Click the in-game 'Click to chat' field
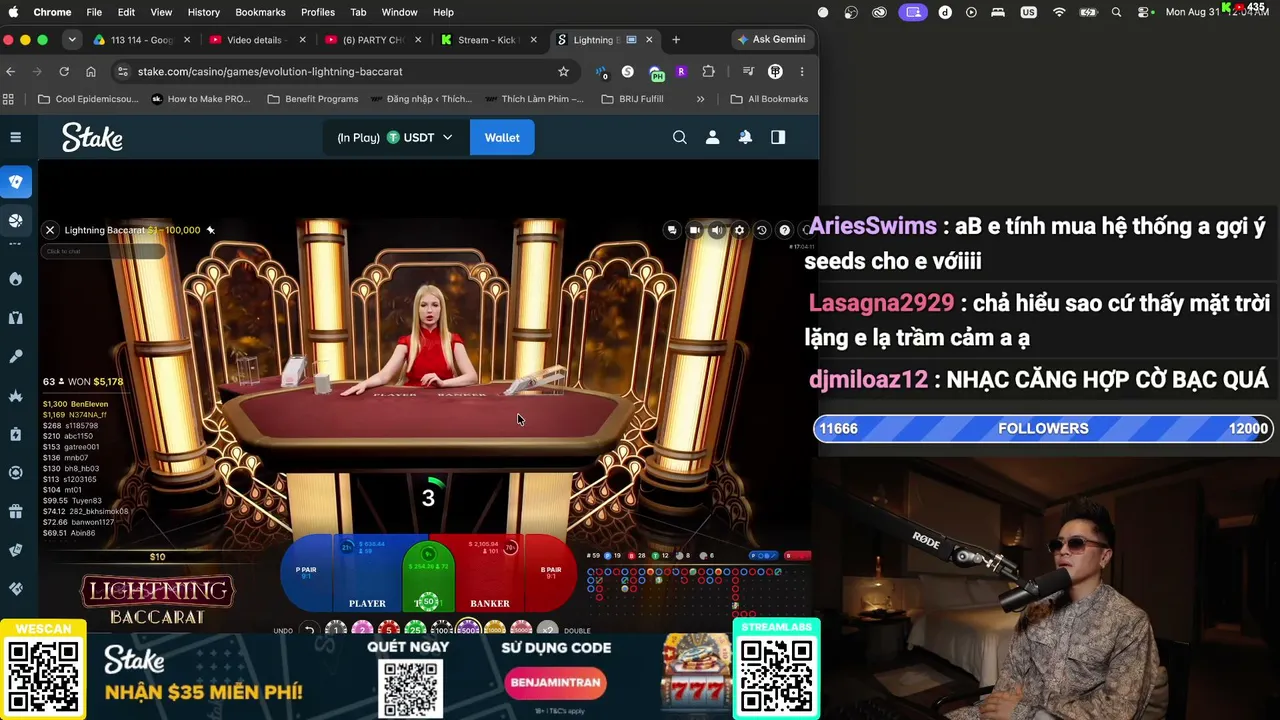The width and height of the screenshot is (1280, 720). [102, 251]
